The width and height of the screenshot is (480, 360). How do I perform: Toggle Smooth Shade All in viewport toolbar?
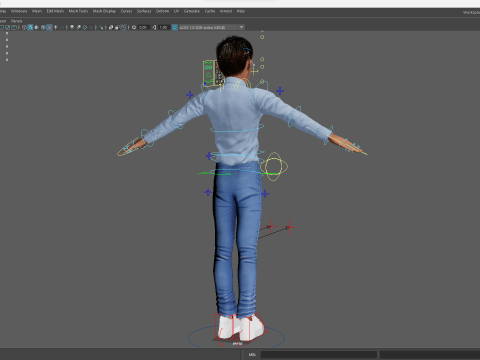click(x=30, y=27)
